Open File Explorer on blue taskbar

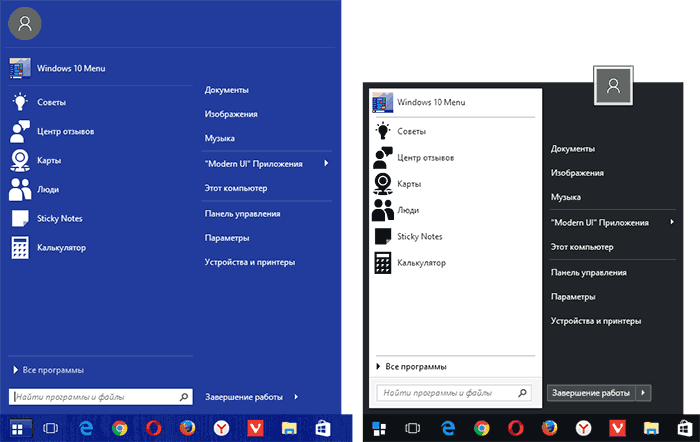click(289, 429)
